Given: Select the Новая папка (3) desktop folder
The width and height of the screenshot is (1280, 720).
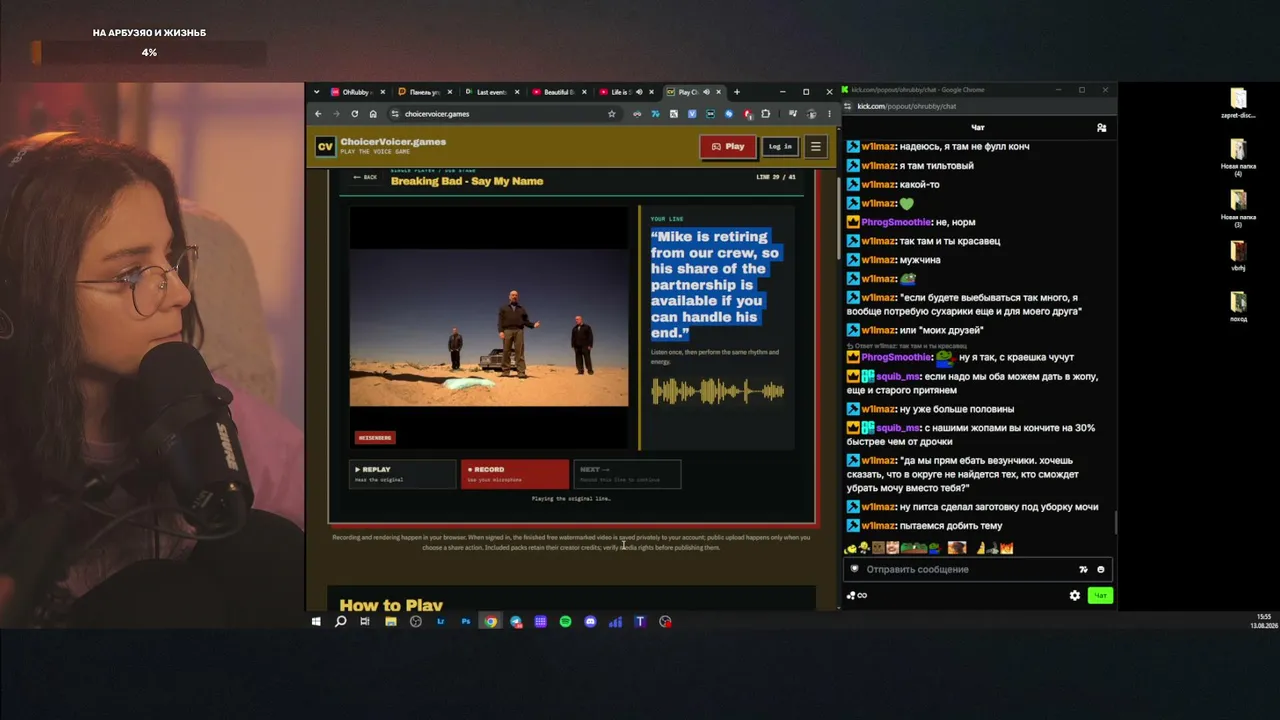Looking at the screenshot, I should (x=1238, y=209).
